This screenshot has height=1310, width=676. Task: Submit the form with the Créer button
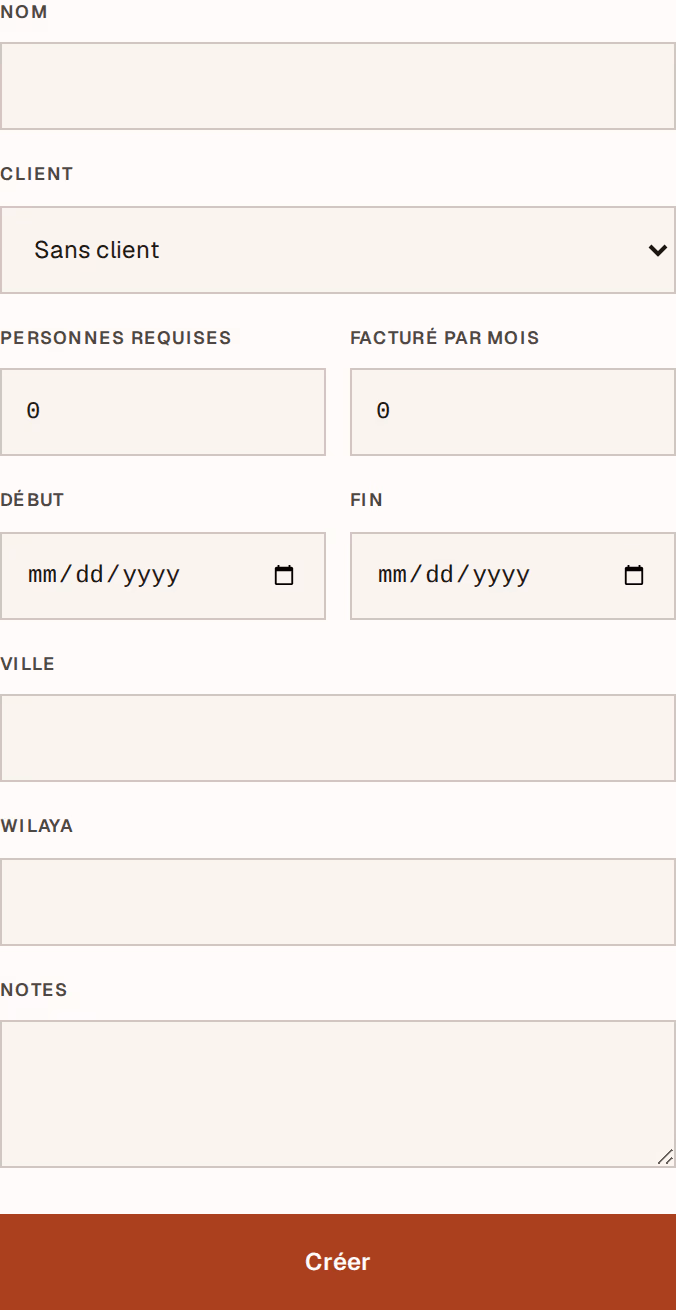point(338,1262)
